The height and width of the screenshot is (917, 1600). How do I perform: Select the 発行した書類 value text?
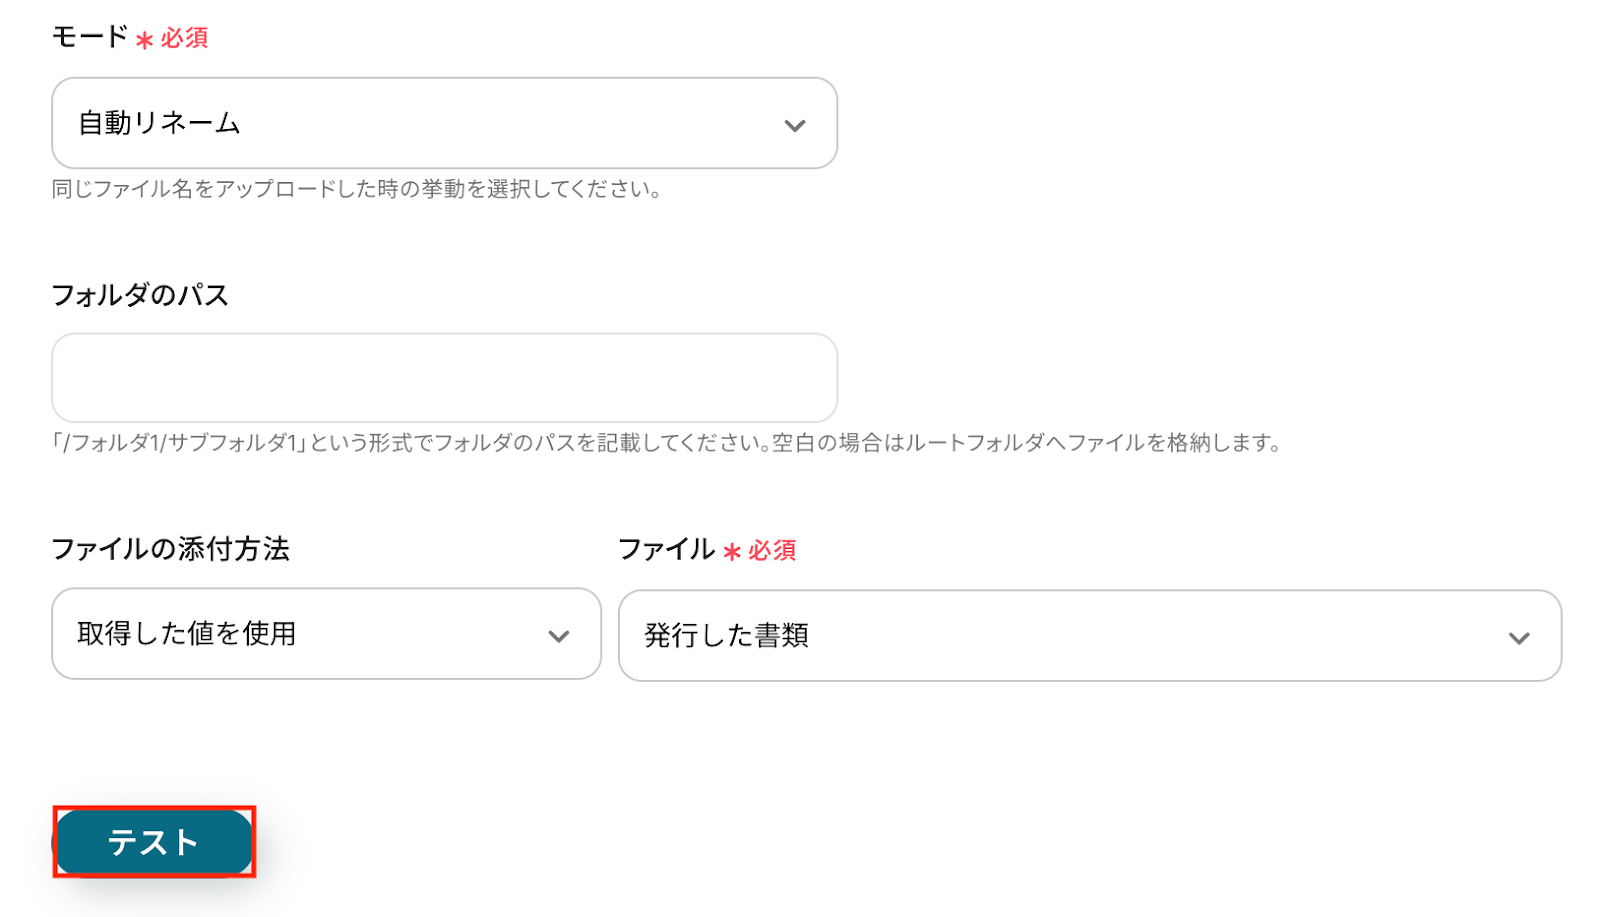[726, 636]
